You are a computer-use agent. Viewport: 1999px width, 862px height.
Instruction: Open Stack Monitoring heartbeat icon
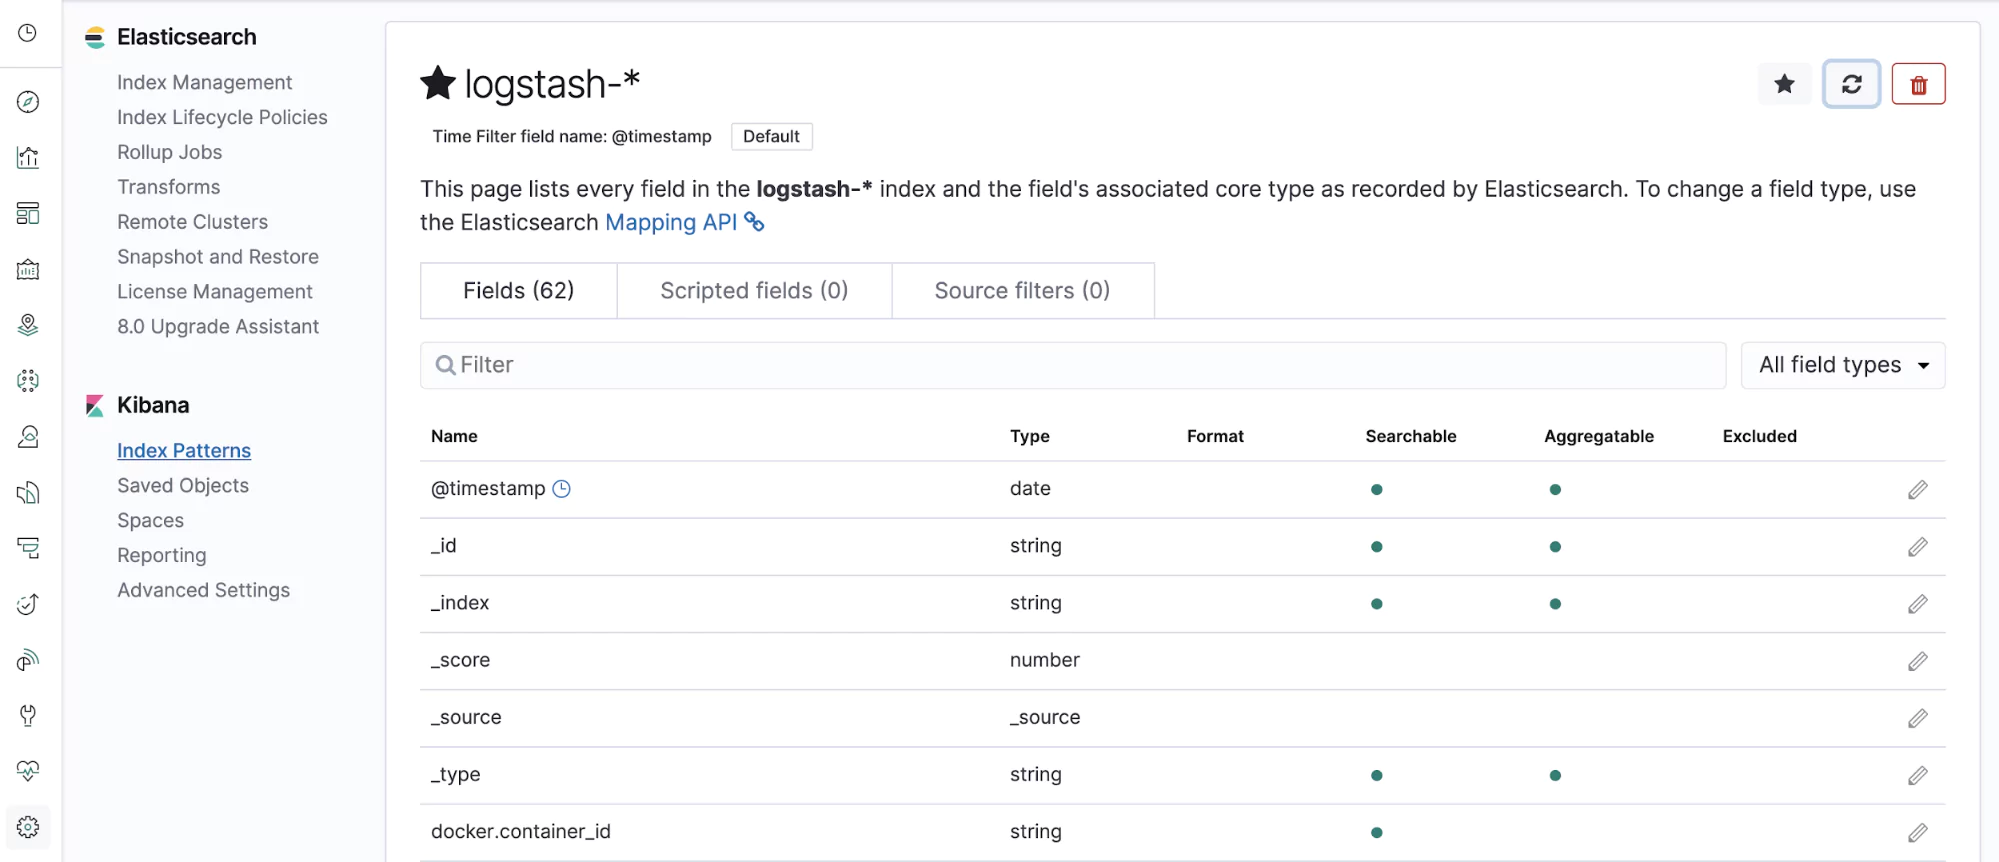coord(28,771)
